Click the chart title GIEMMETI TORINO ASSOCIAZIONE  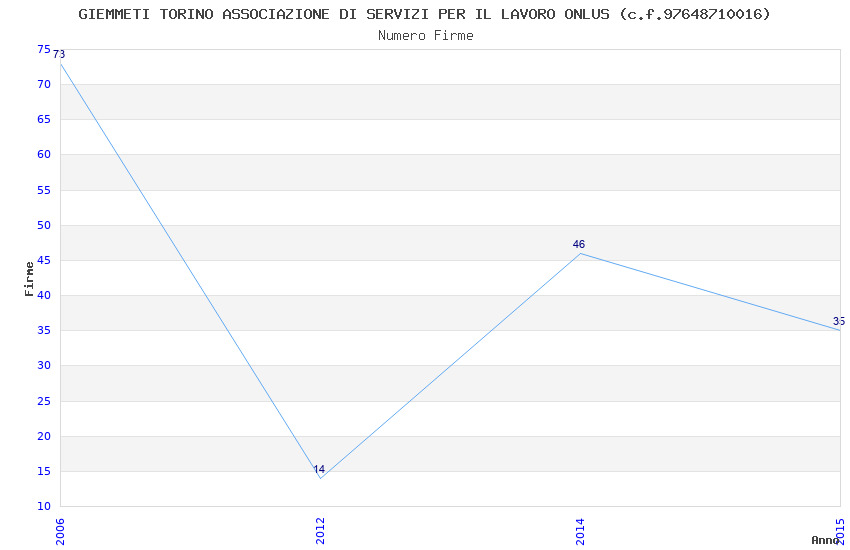click(424, 14)
